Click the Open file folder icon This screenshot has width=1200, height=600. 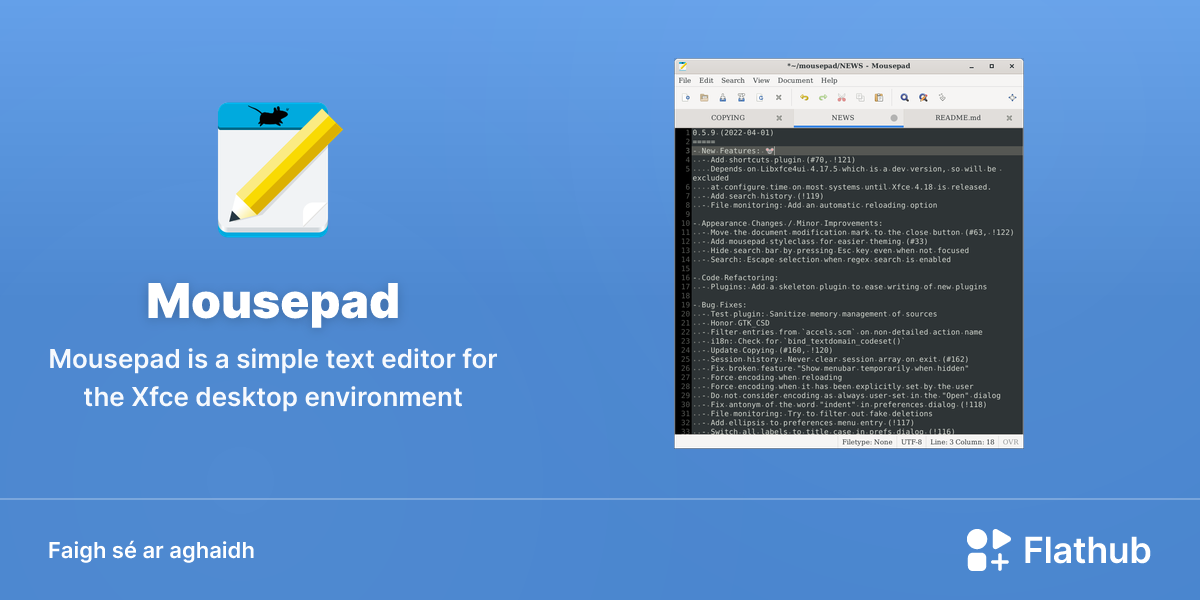[x=704, y=98]
